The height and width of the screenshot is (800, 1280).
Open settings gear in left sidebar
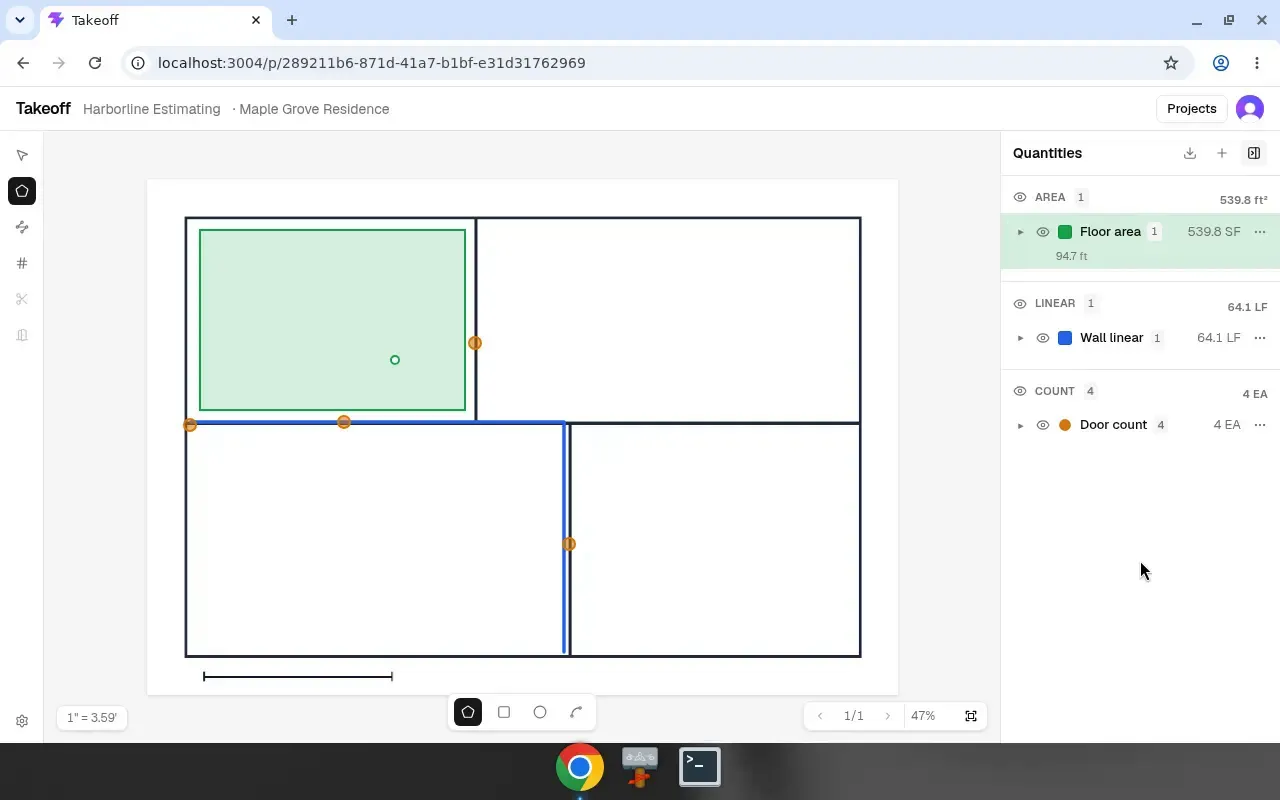point(22,721)
